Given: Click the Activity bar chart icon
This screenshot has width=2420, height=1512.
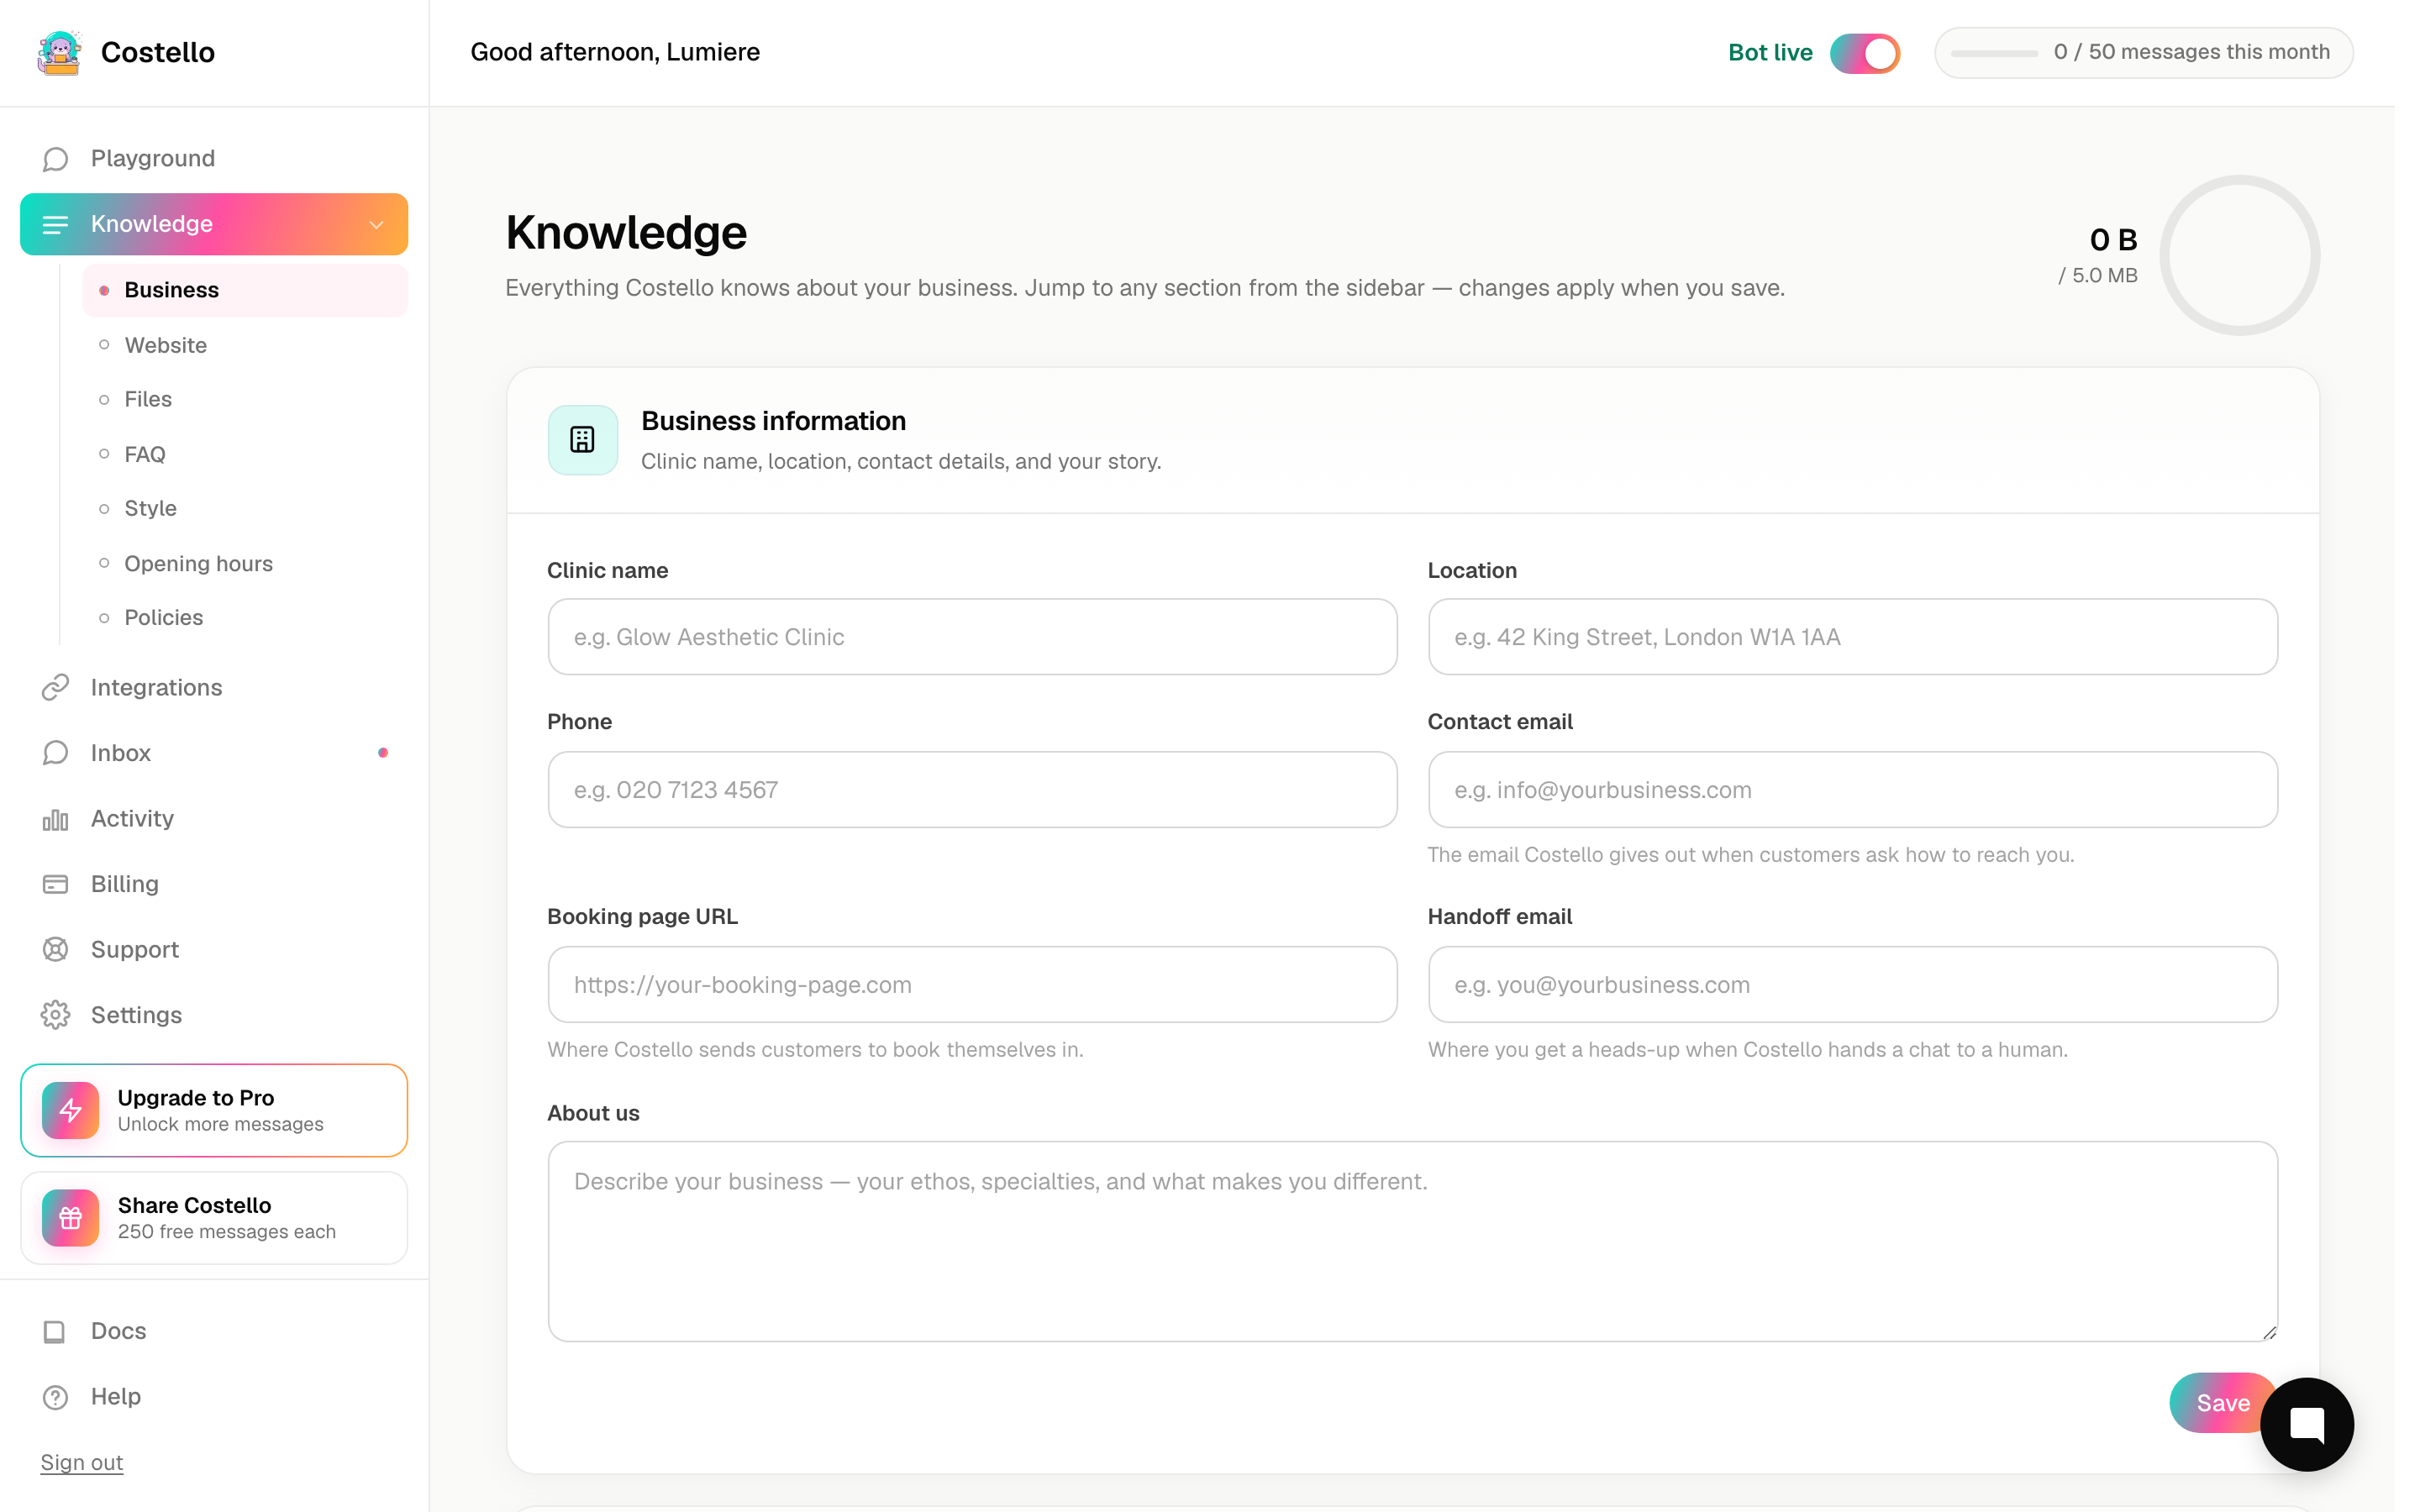Looking at the screenshot, I should pyautogui.click(x=55, y=819).
